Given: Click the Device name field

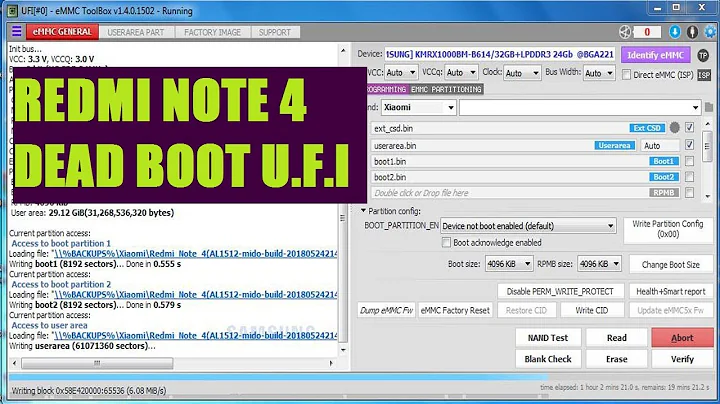Looking at the screenshot, I should (500, 55).
